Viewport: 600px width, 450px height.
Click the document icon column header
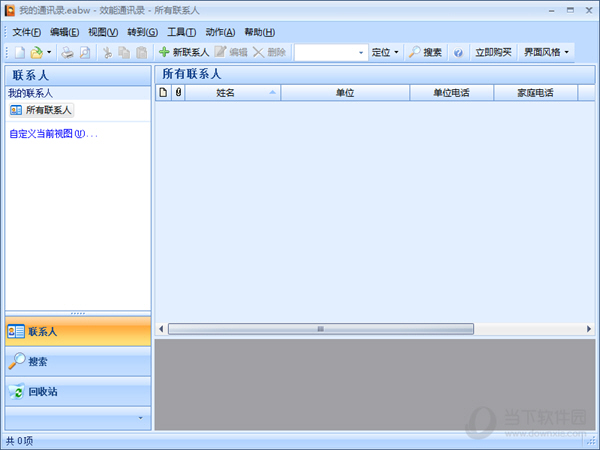[x=163, y=93]
